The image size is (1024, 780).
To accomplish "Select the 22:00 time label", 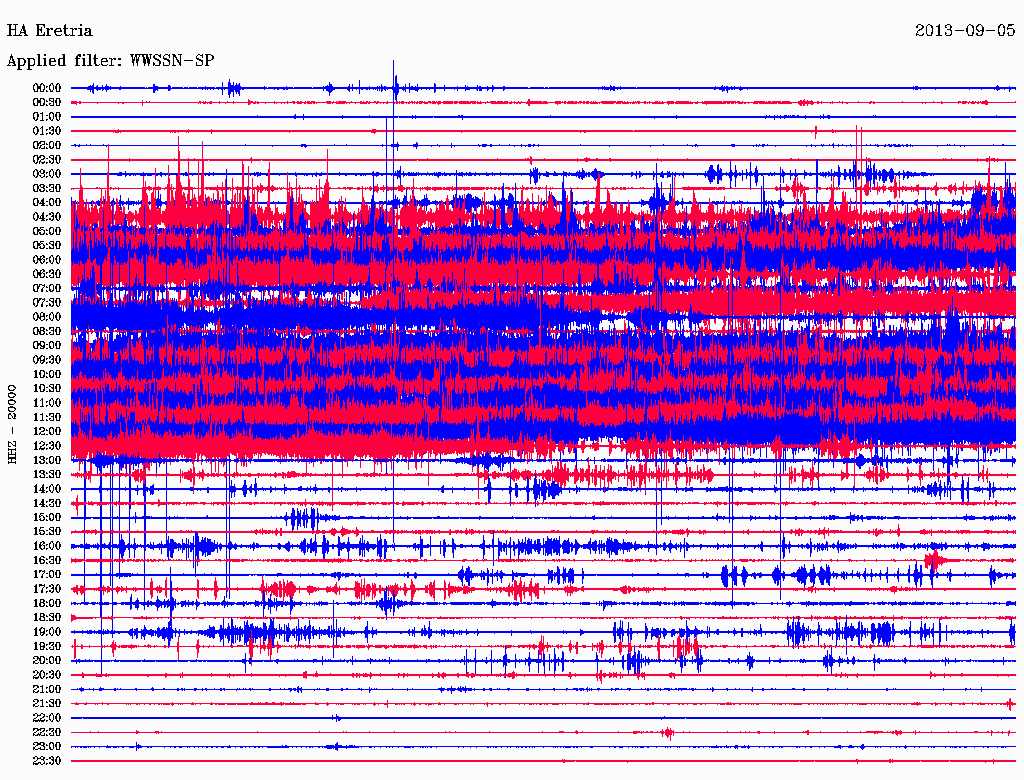I will click(47, 718).
